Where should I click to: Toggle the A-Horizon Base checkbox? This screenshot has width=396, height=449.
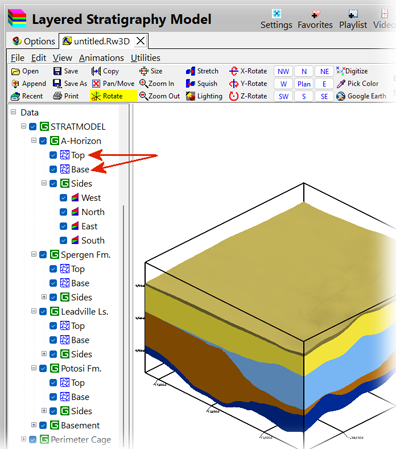(x=53, y=169)
